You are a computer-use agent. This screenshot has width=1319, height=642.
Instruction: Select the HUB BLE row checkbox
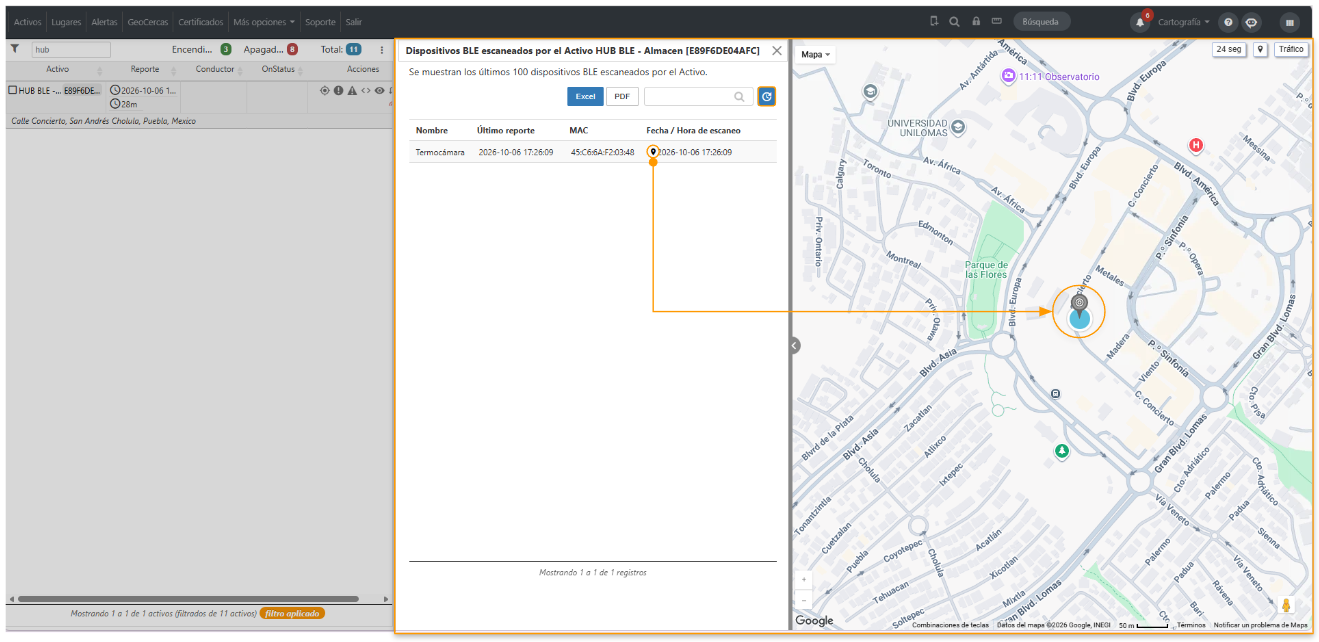click(x=13, y=90)
